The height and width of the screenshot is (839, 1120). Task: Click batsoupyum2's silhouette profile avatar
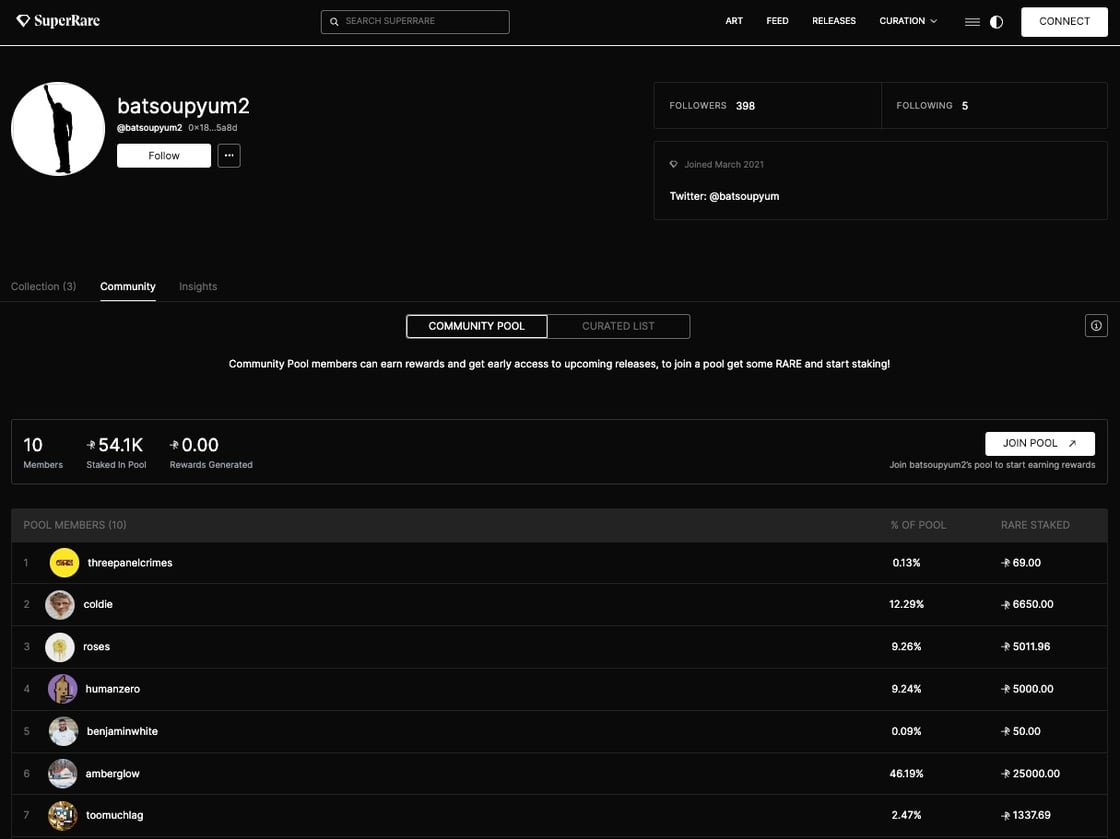coord(58,129)
